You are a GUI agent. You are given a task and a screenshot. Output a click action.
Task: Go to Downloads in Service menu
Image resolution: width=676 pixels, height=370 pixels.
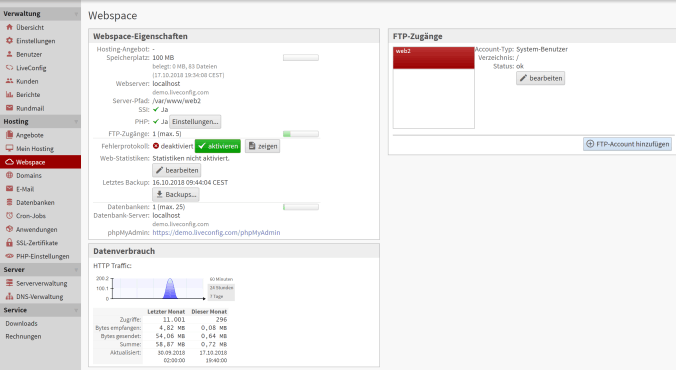[22, 323]
